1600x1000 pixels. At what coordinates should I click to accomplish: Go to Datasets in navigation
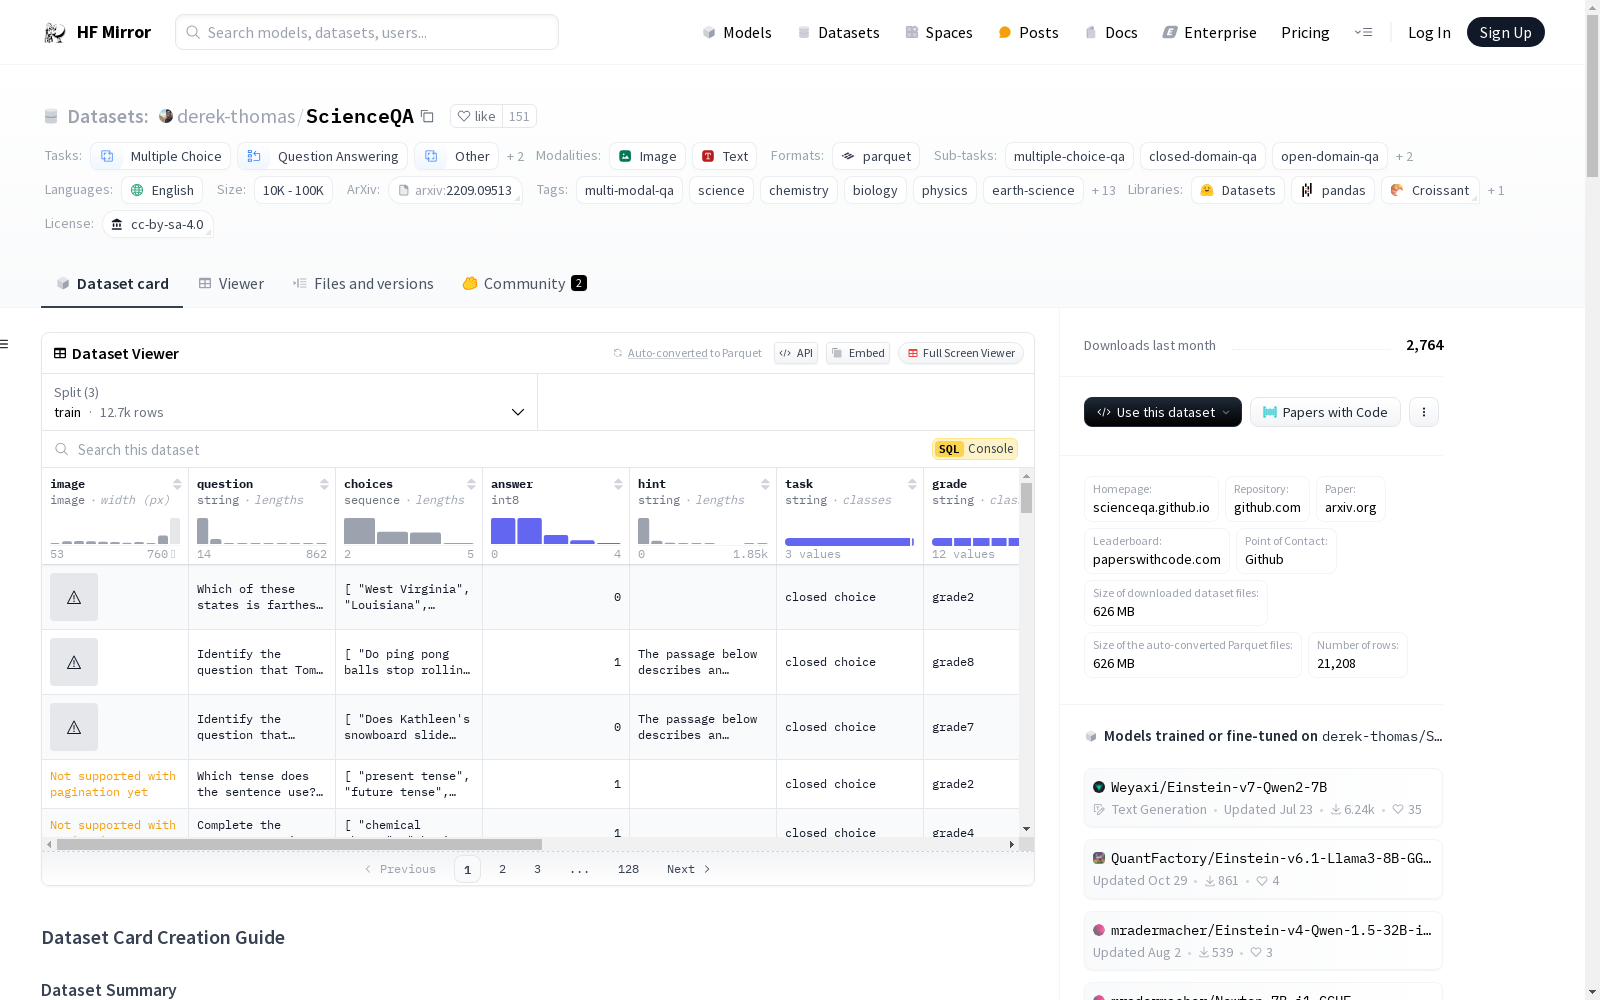coord(838,32)
